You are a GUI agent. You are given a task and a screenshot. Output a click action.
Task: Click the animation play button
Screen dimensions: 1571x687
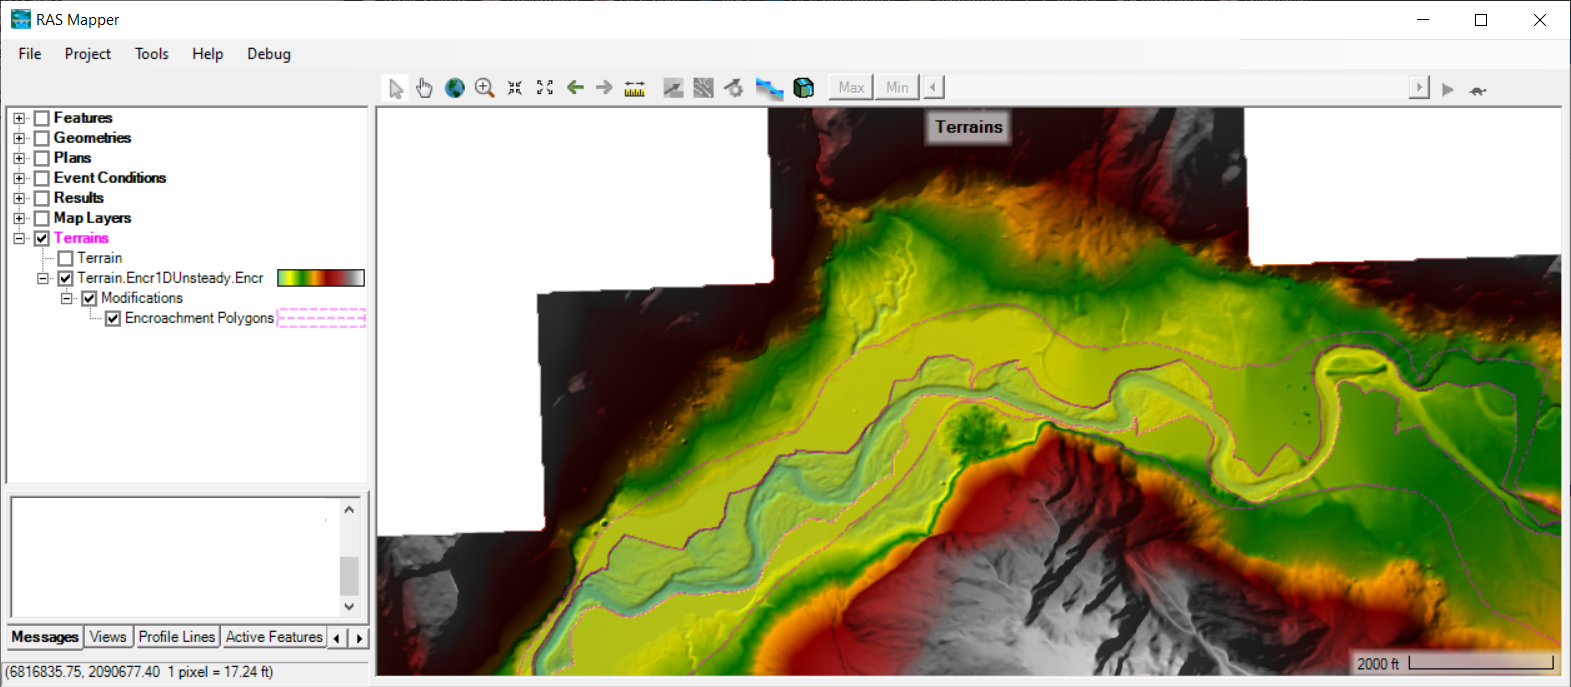click(x=1447, y=89)
